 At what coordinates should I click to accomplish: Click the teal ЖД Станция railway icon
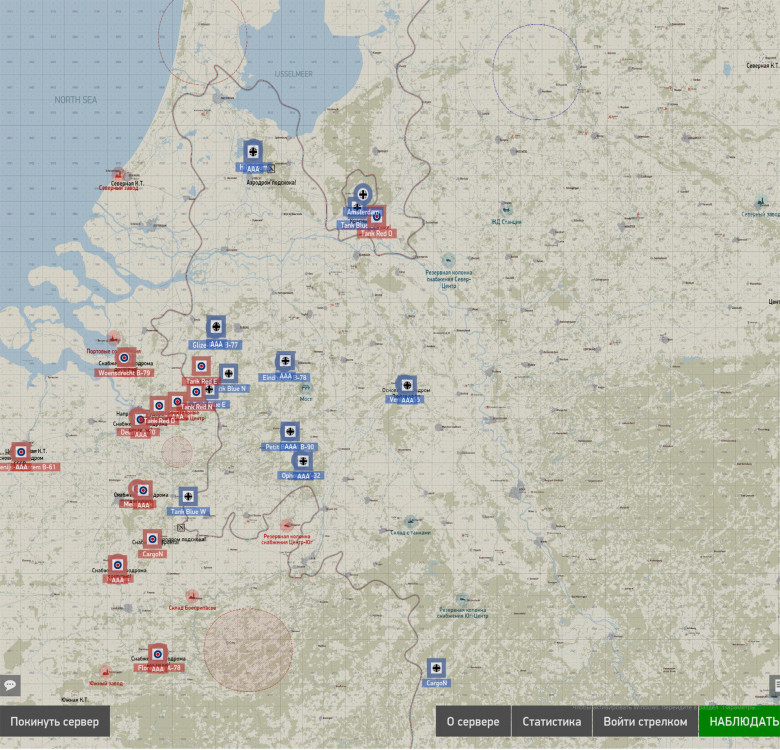tap(506, 208)
